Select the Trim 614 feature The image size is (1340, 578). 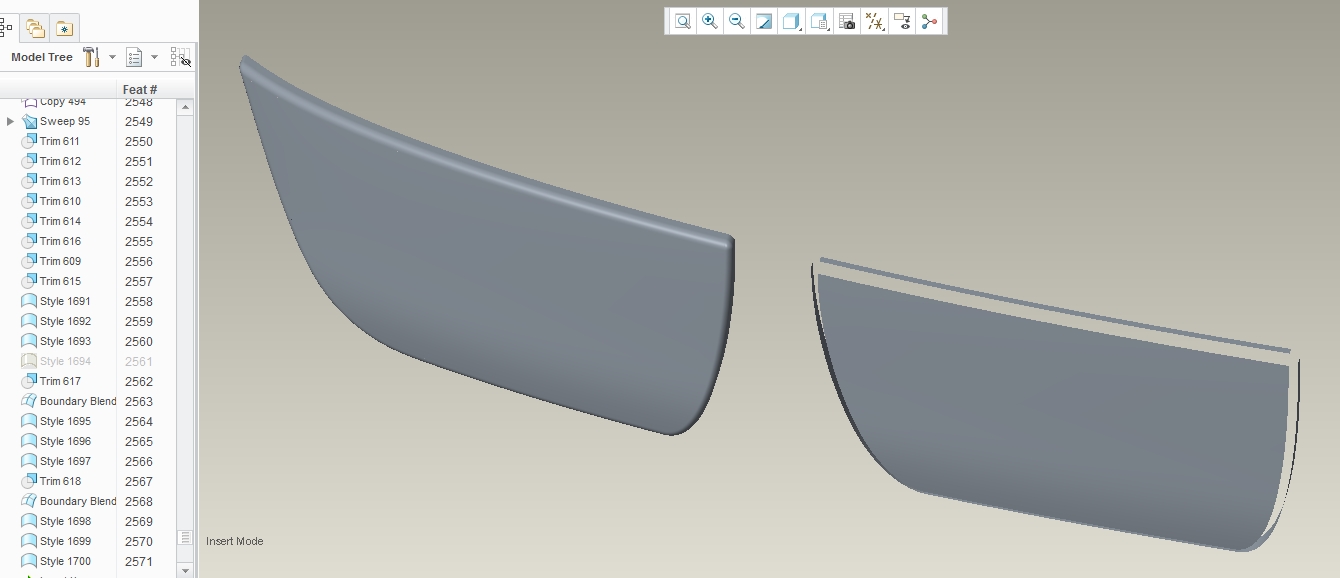click(60, 221)
